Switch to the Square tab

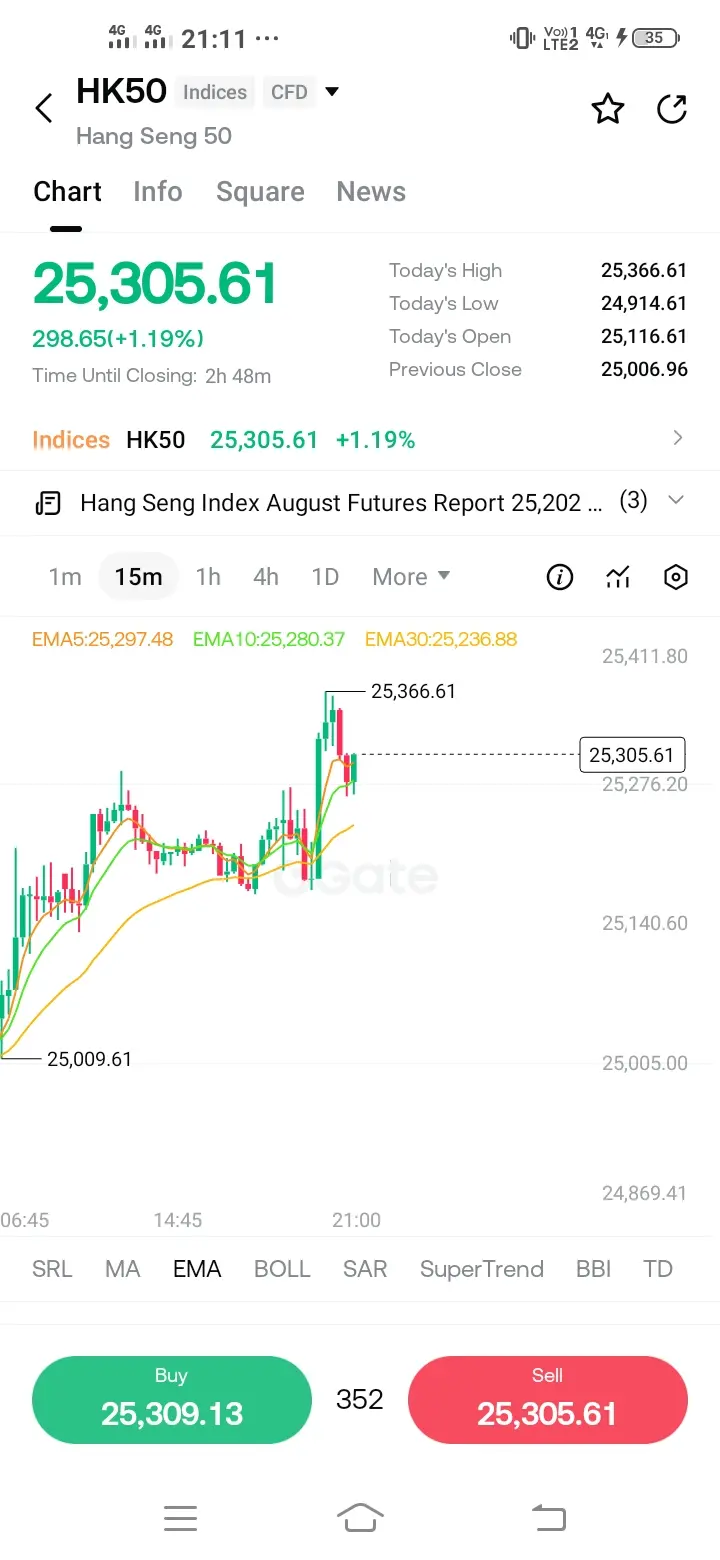click(260, 192)
